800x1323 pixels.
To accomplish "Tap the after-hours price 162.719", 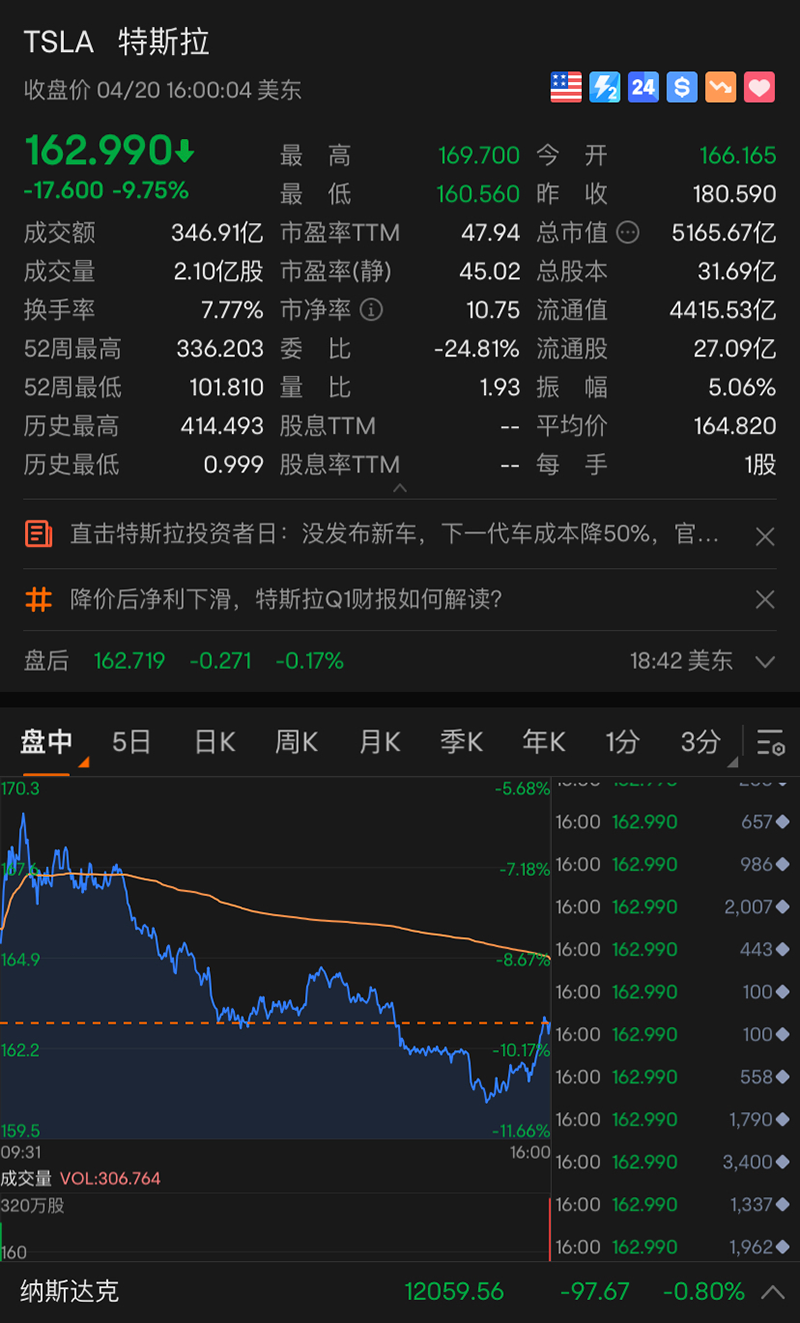I will pyautogui.click(x=129, y=661).
